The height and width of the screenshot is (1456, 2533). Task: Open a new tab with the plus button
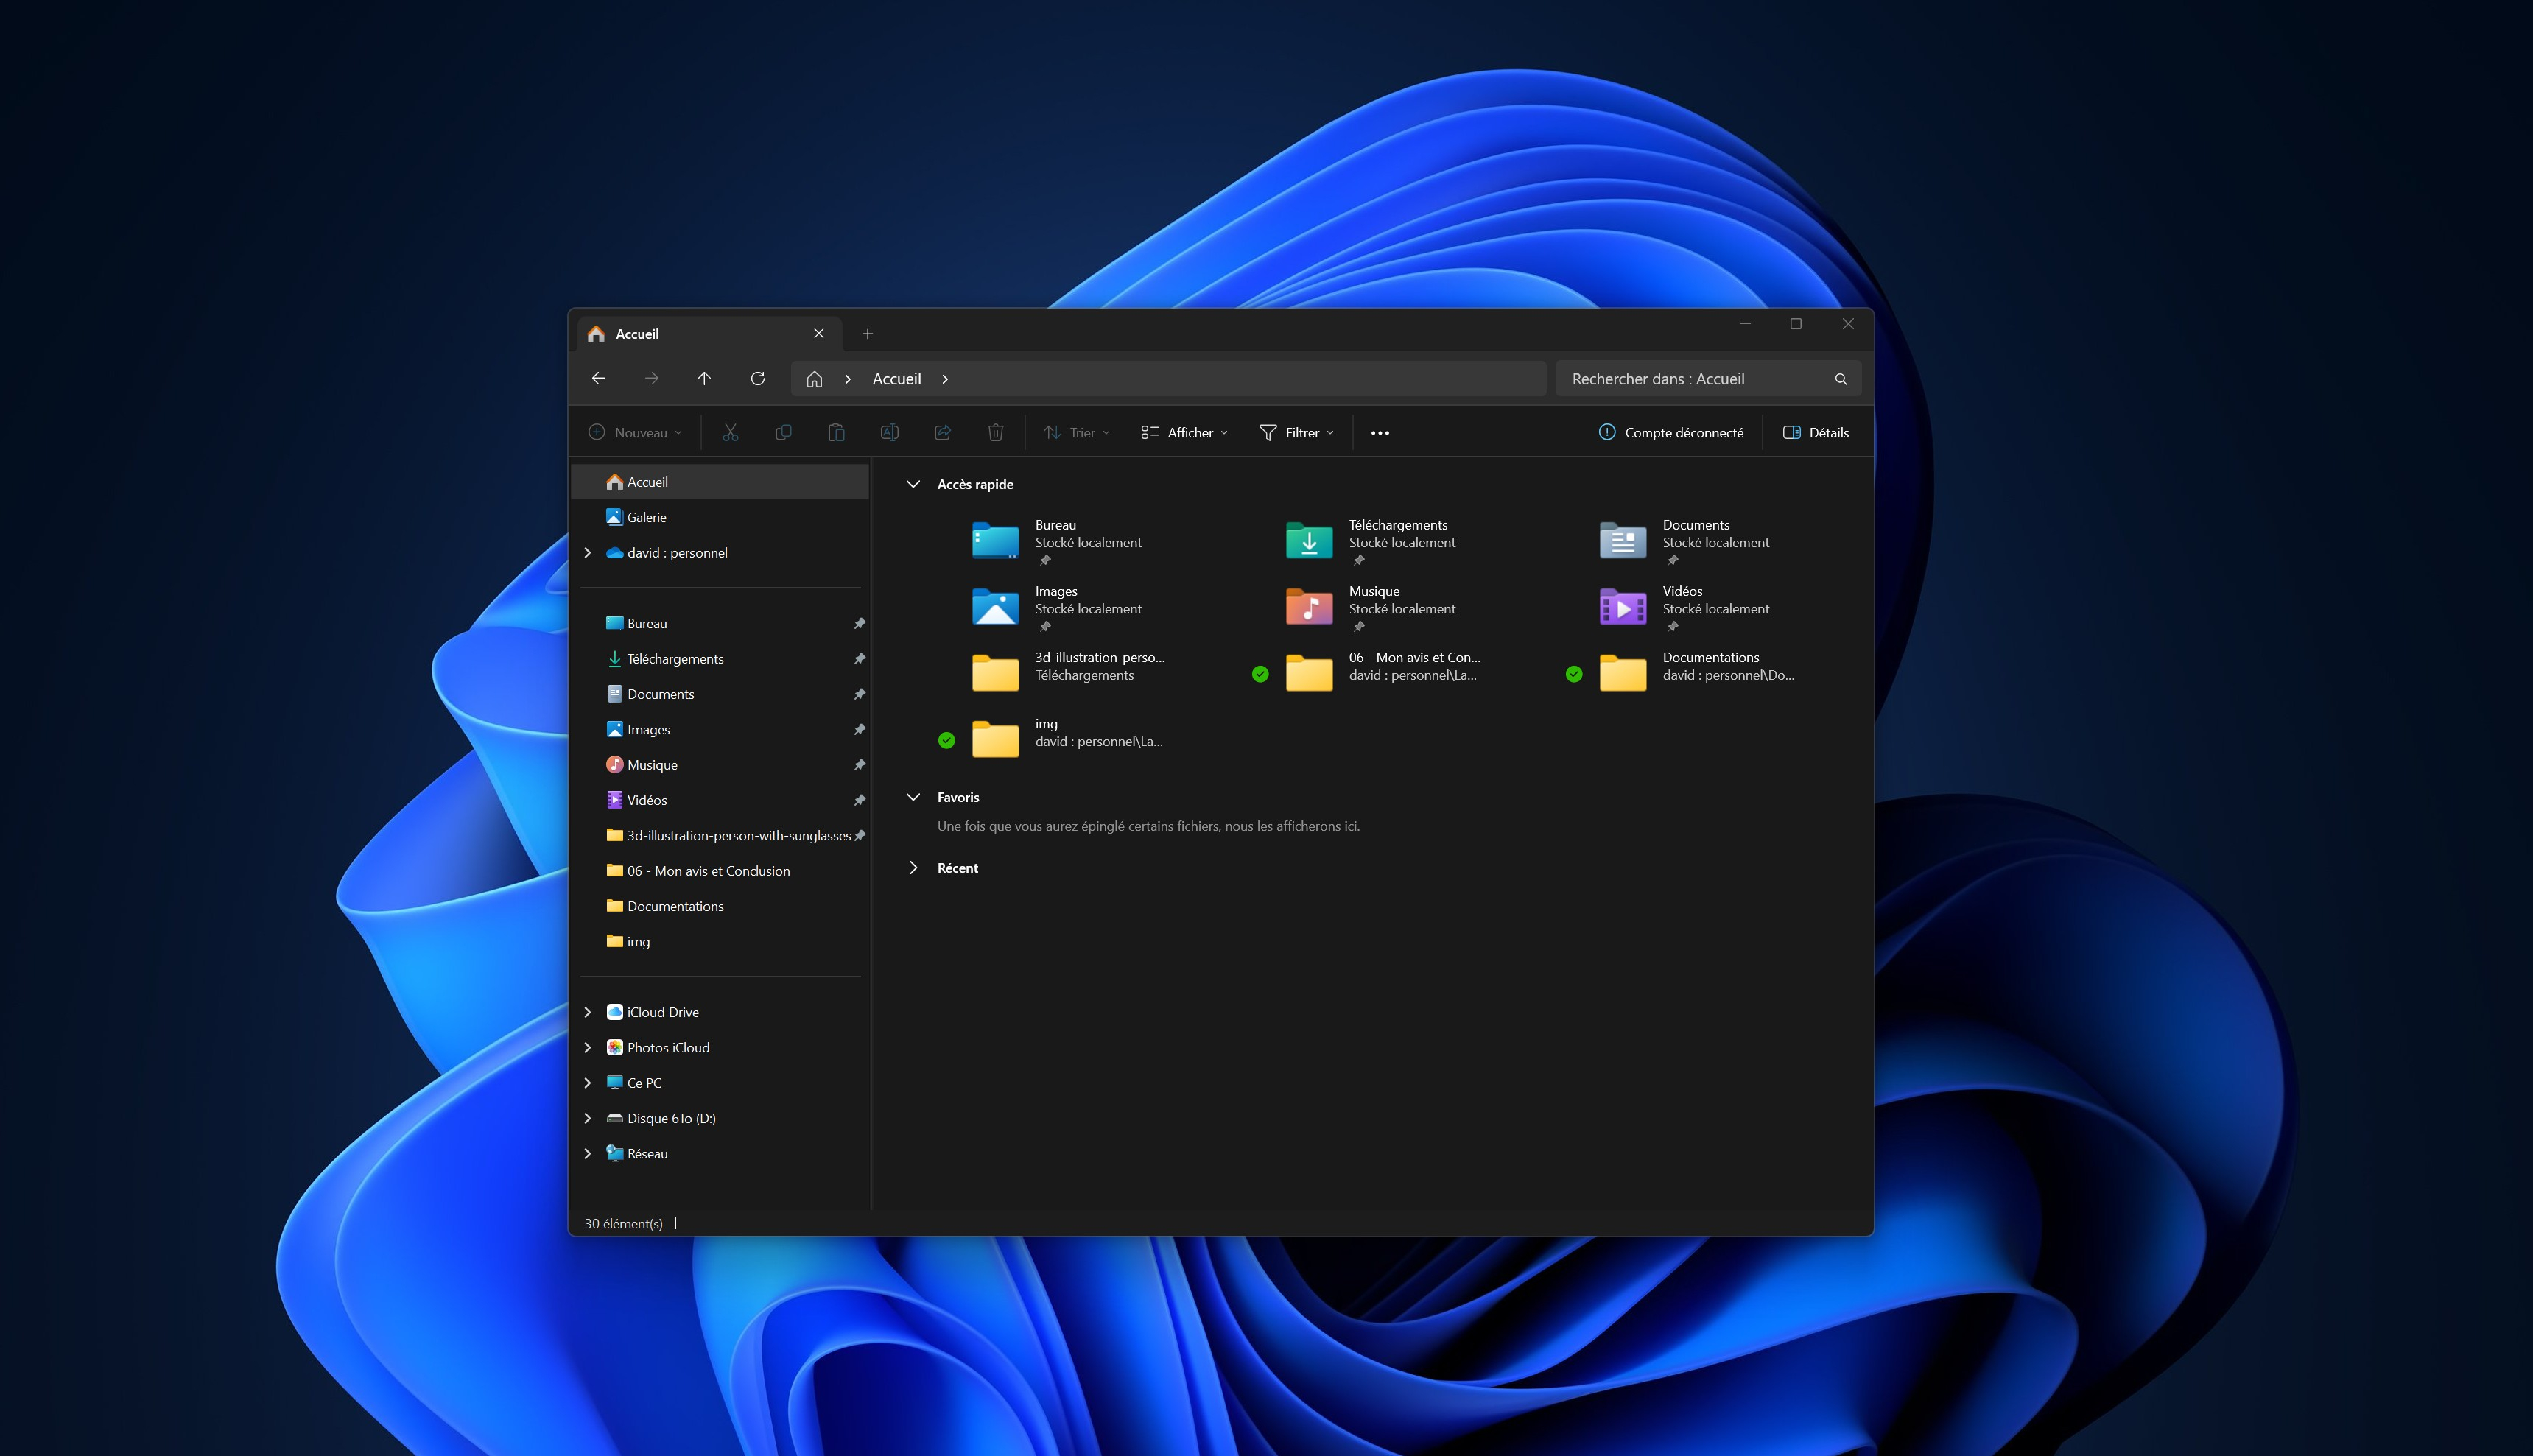(867, 333)
